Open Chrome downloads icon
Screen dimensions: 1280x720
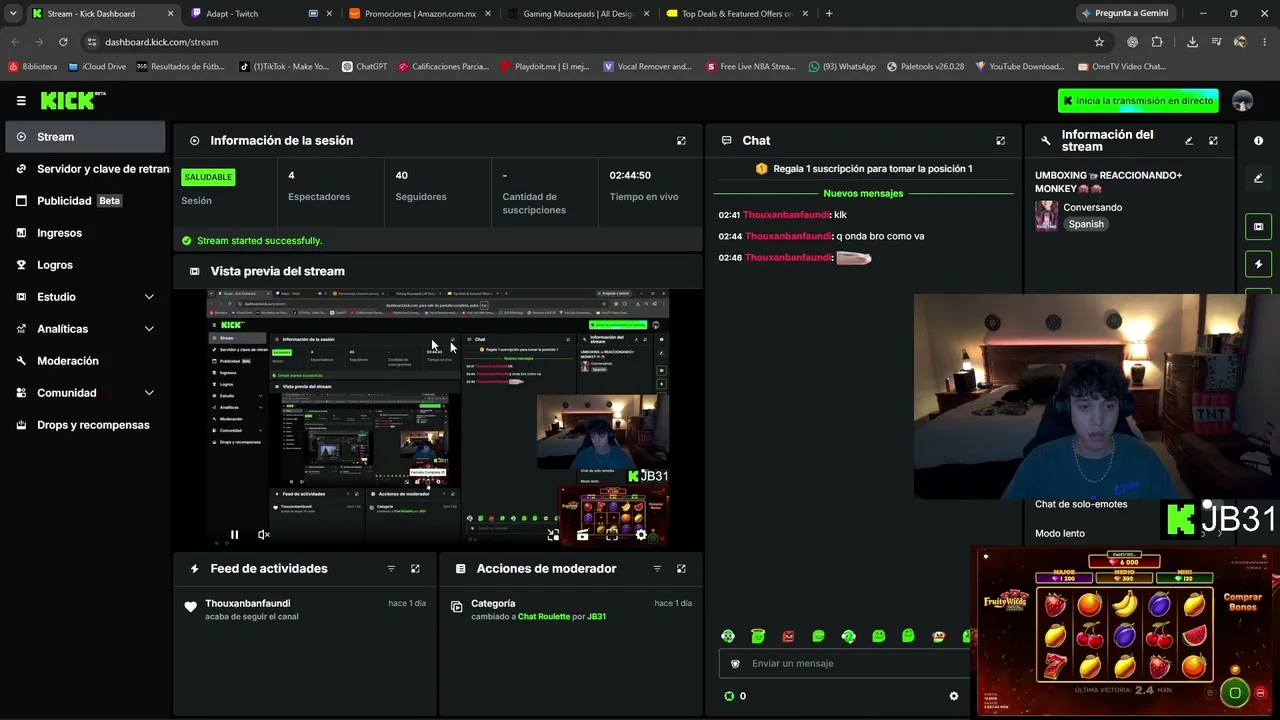(x=1192, y=42)
